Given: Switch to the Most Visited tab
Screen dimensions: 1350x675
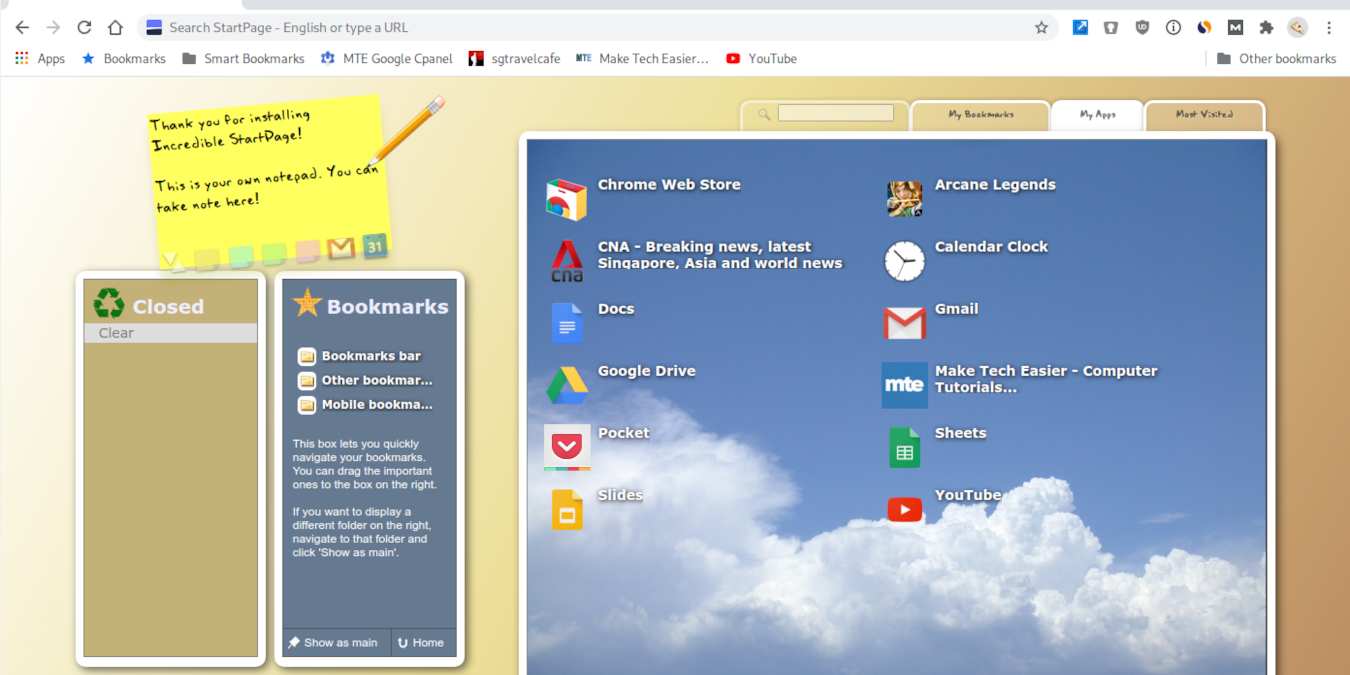Looking at the screenshot, I should (x=1204, y=114).
